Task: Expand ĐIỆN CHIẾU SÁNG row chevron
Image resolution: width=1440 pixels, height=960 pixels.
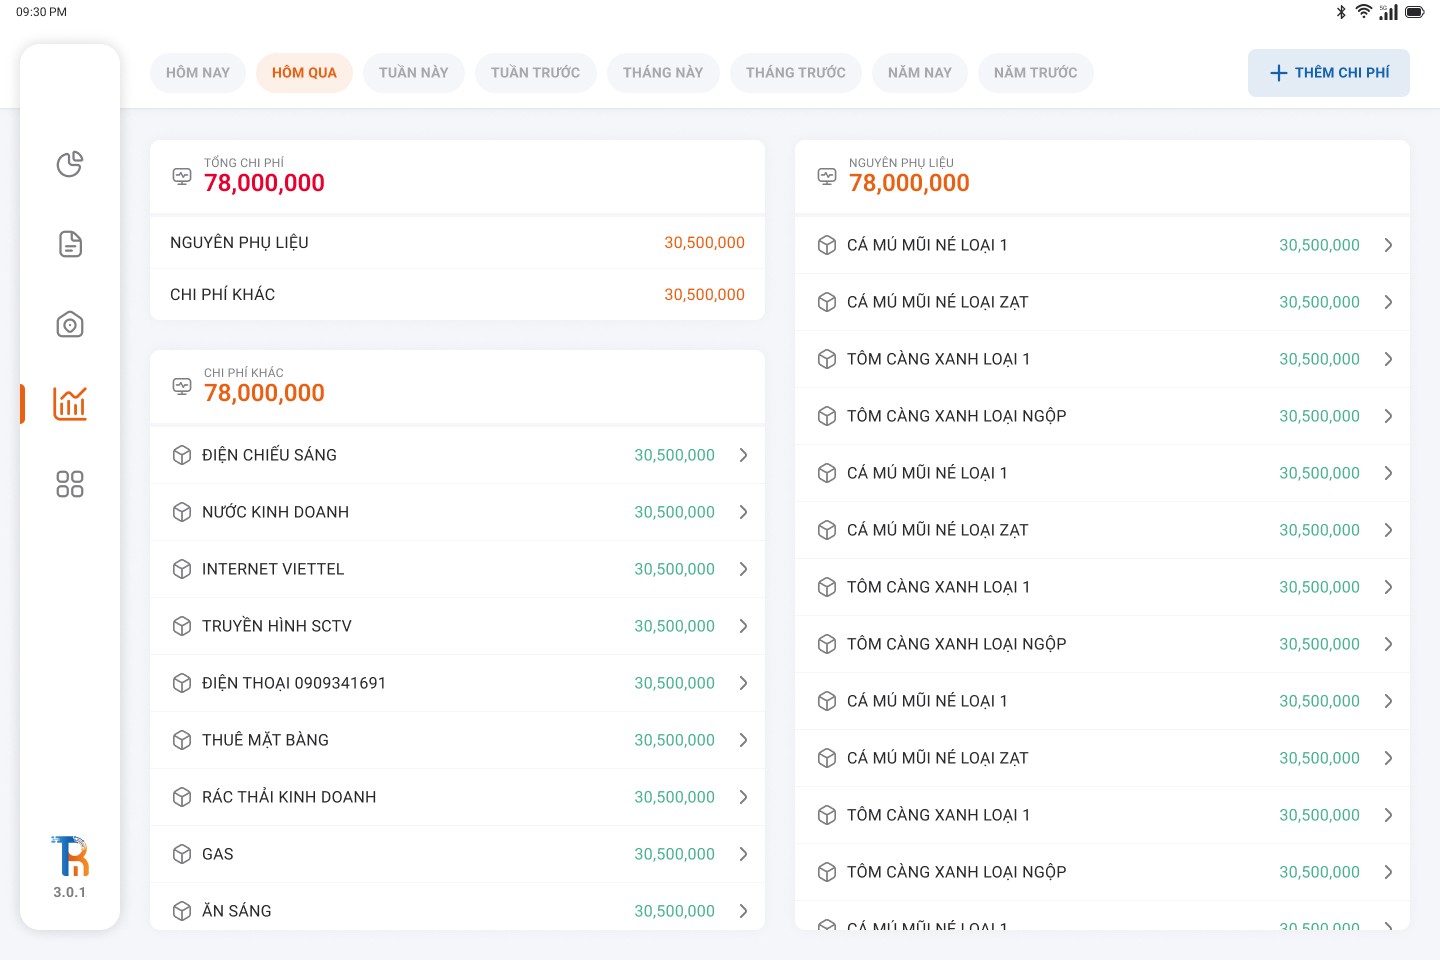Action: click(x=743, y=455)
